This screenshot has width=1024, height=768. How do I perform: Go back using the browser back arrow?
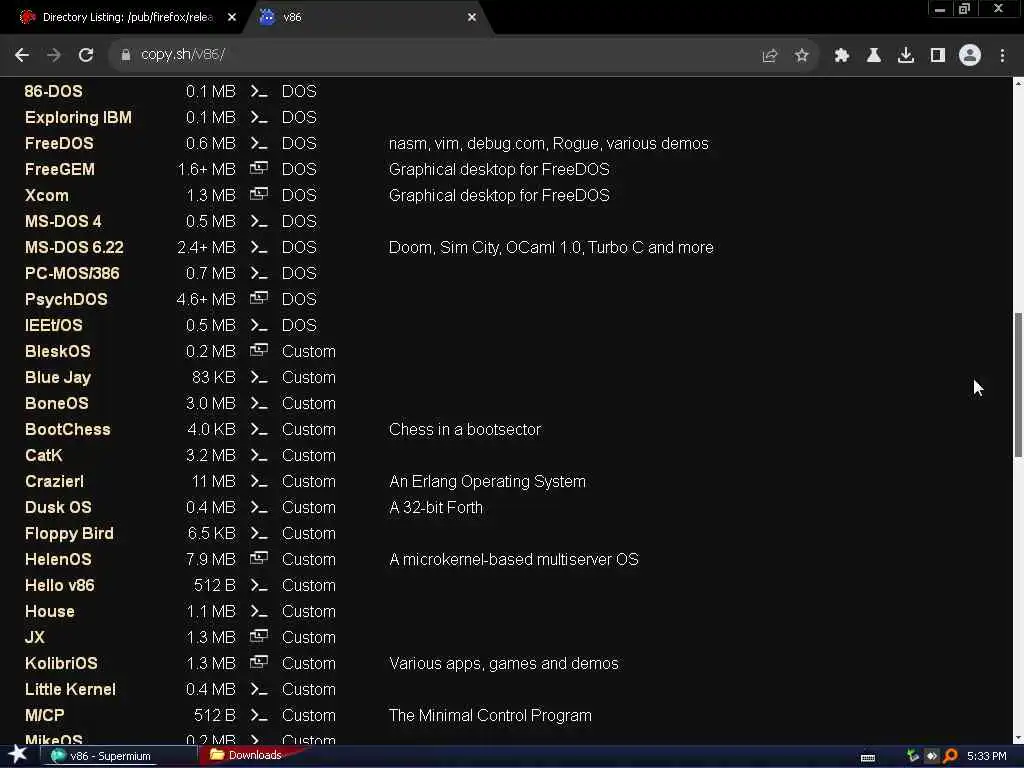tap(22, 56)
